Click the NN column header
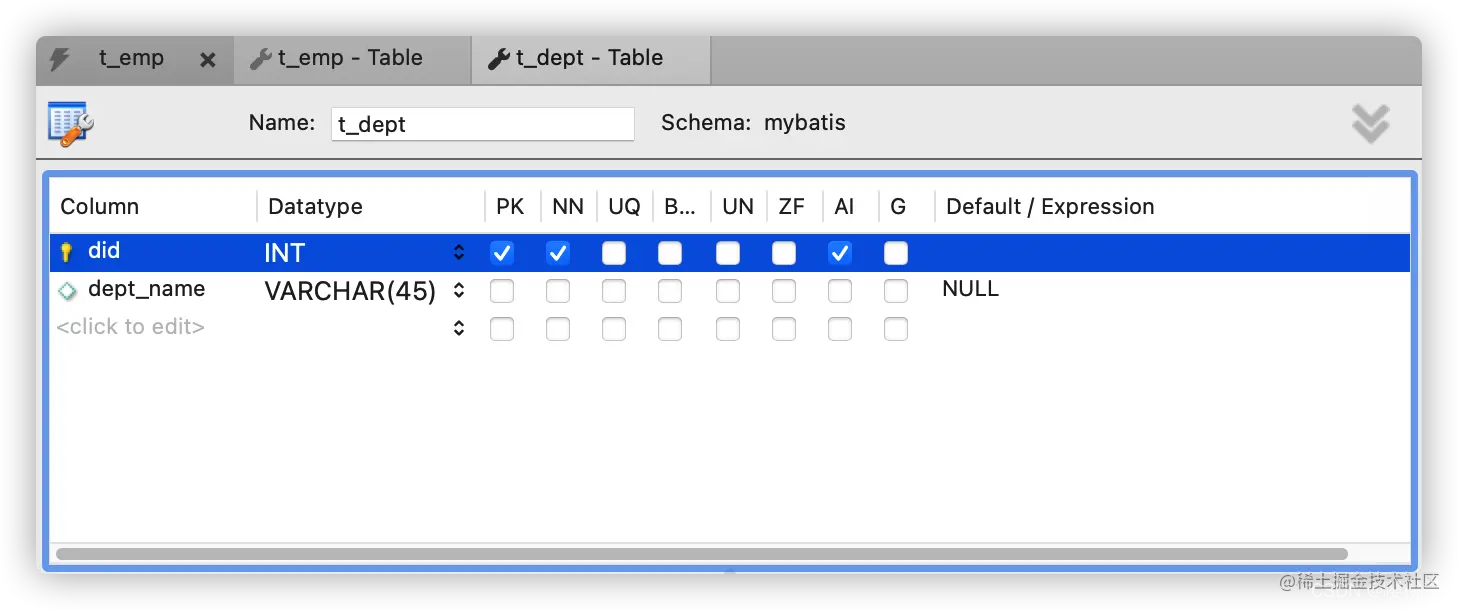Image resolution: width=1458 pixels, height=610 pixels. (567, 207)
